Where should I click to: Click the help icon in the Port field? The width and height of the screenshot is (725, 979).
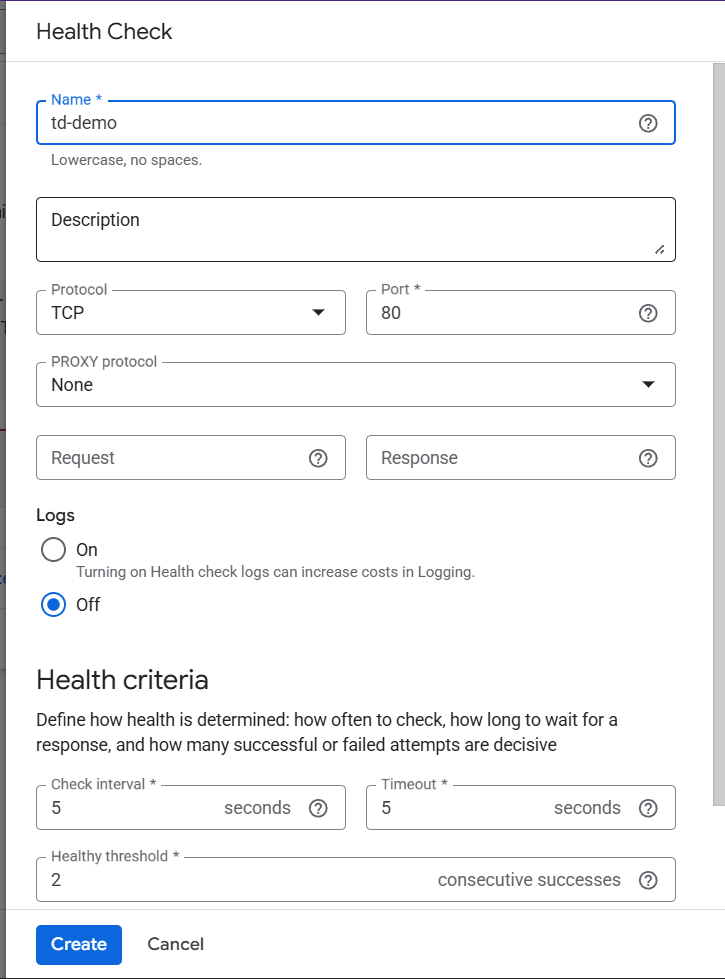(x=648, y=313)
